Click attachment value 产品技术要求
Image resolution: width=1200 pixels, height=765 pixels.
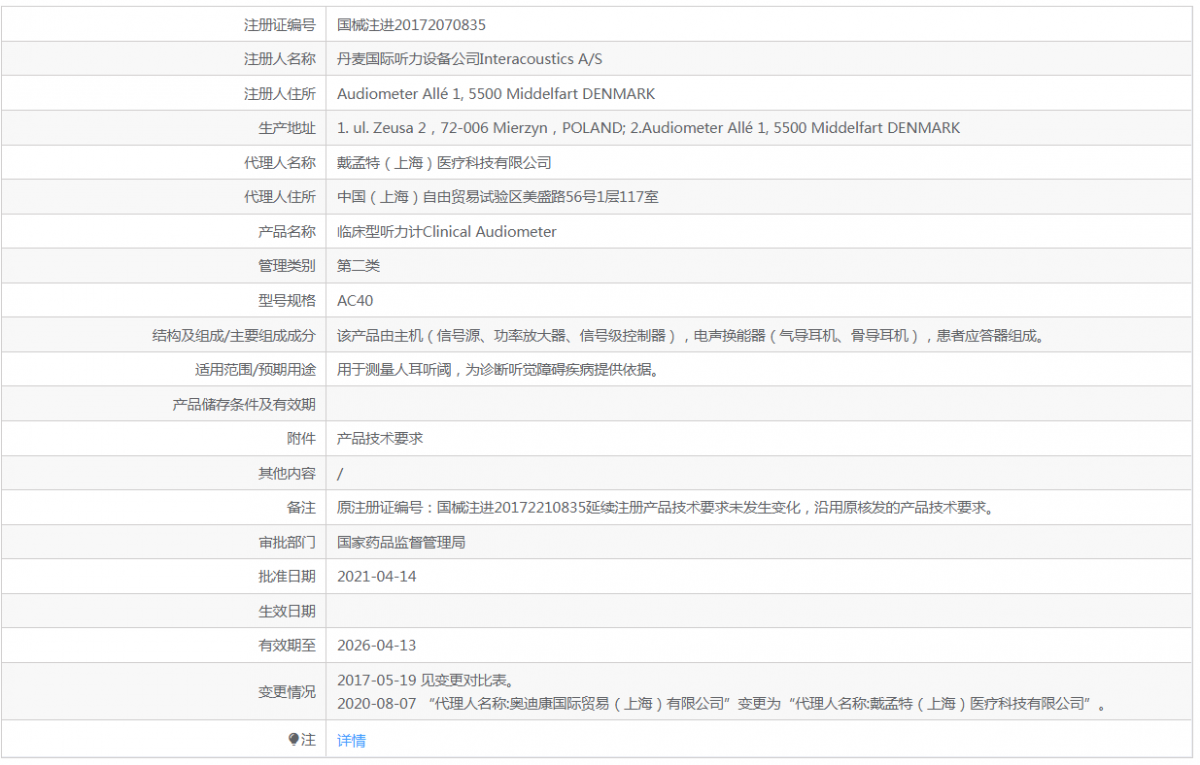(x=380, y=439)
